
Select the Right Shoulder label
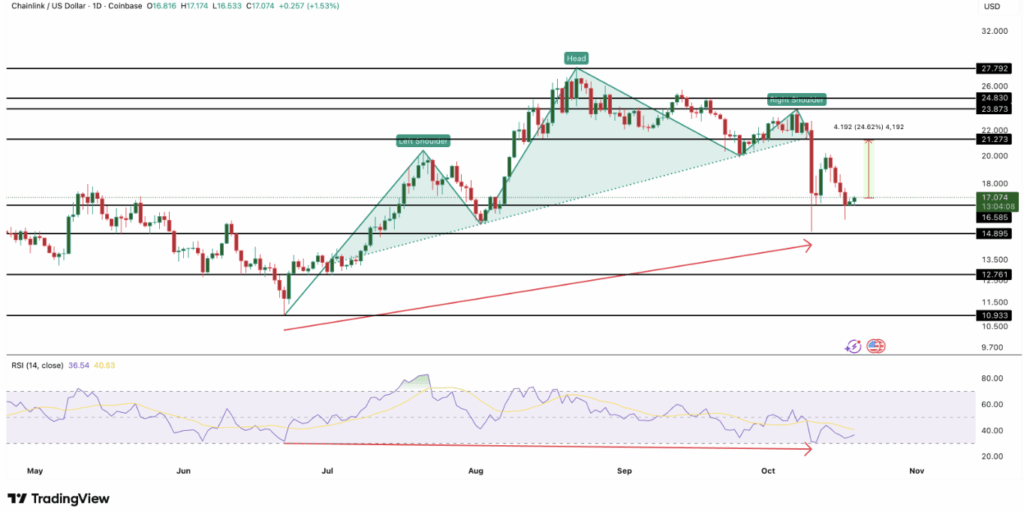pyautogui.click(x=797, y=100)
